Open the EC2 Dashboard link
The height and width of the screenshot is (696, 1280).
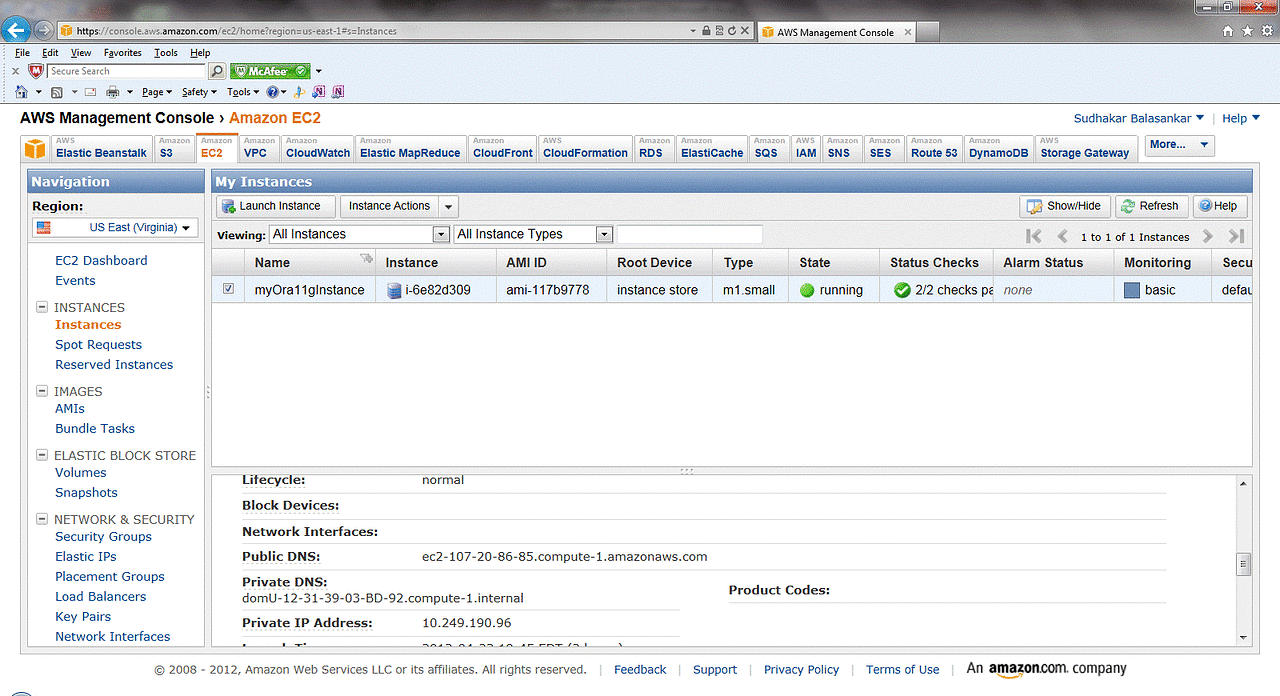coord(101,260)
